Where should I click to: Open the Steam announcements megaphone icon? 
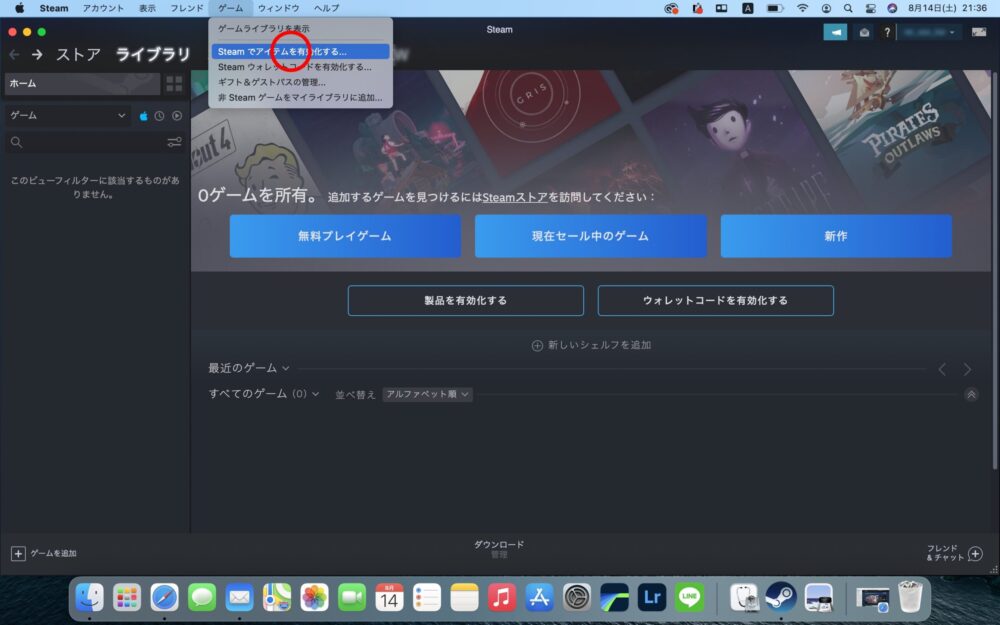point(835,32)
